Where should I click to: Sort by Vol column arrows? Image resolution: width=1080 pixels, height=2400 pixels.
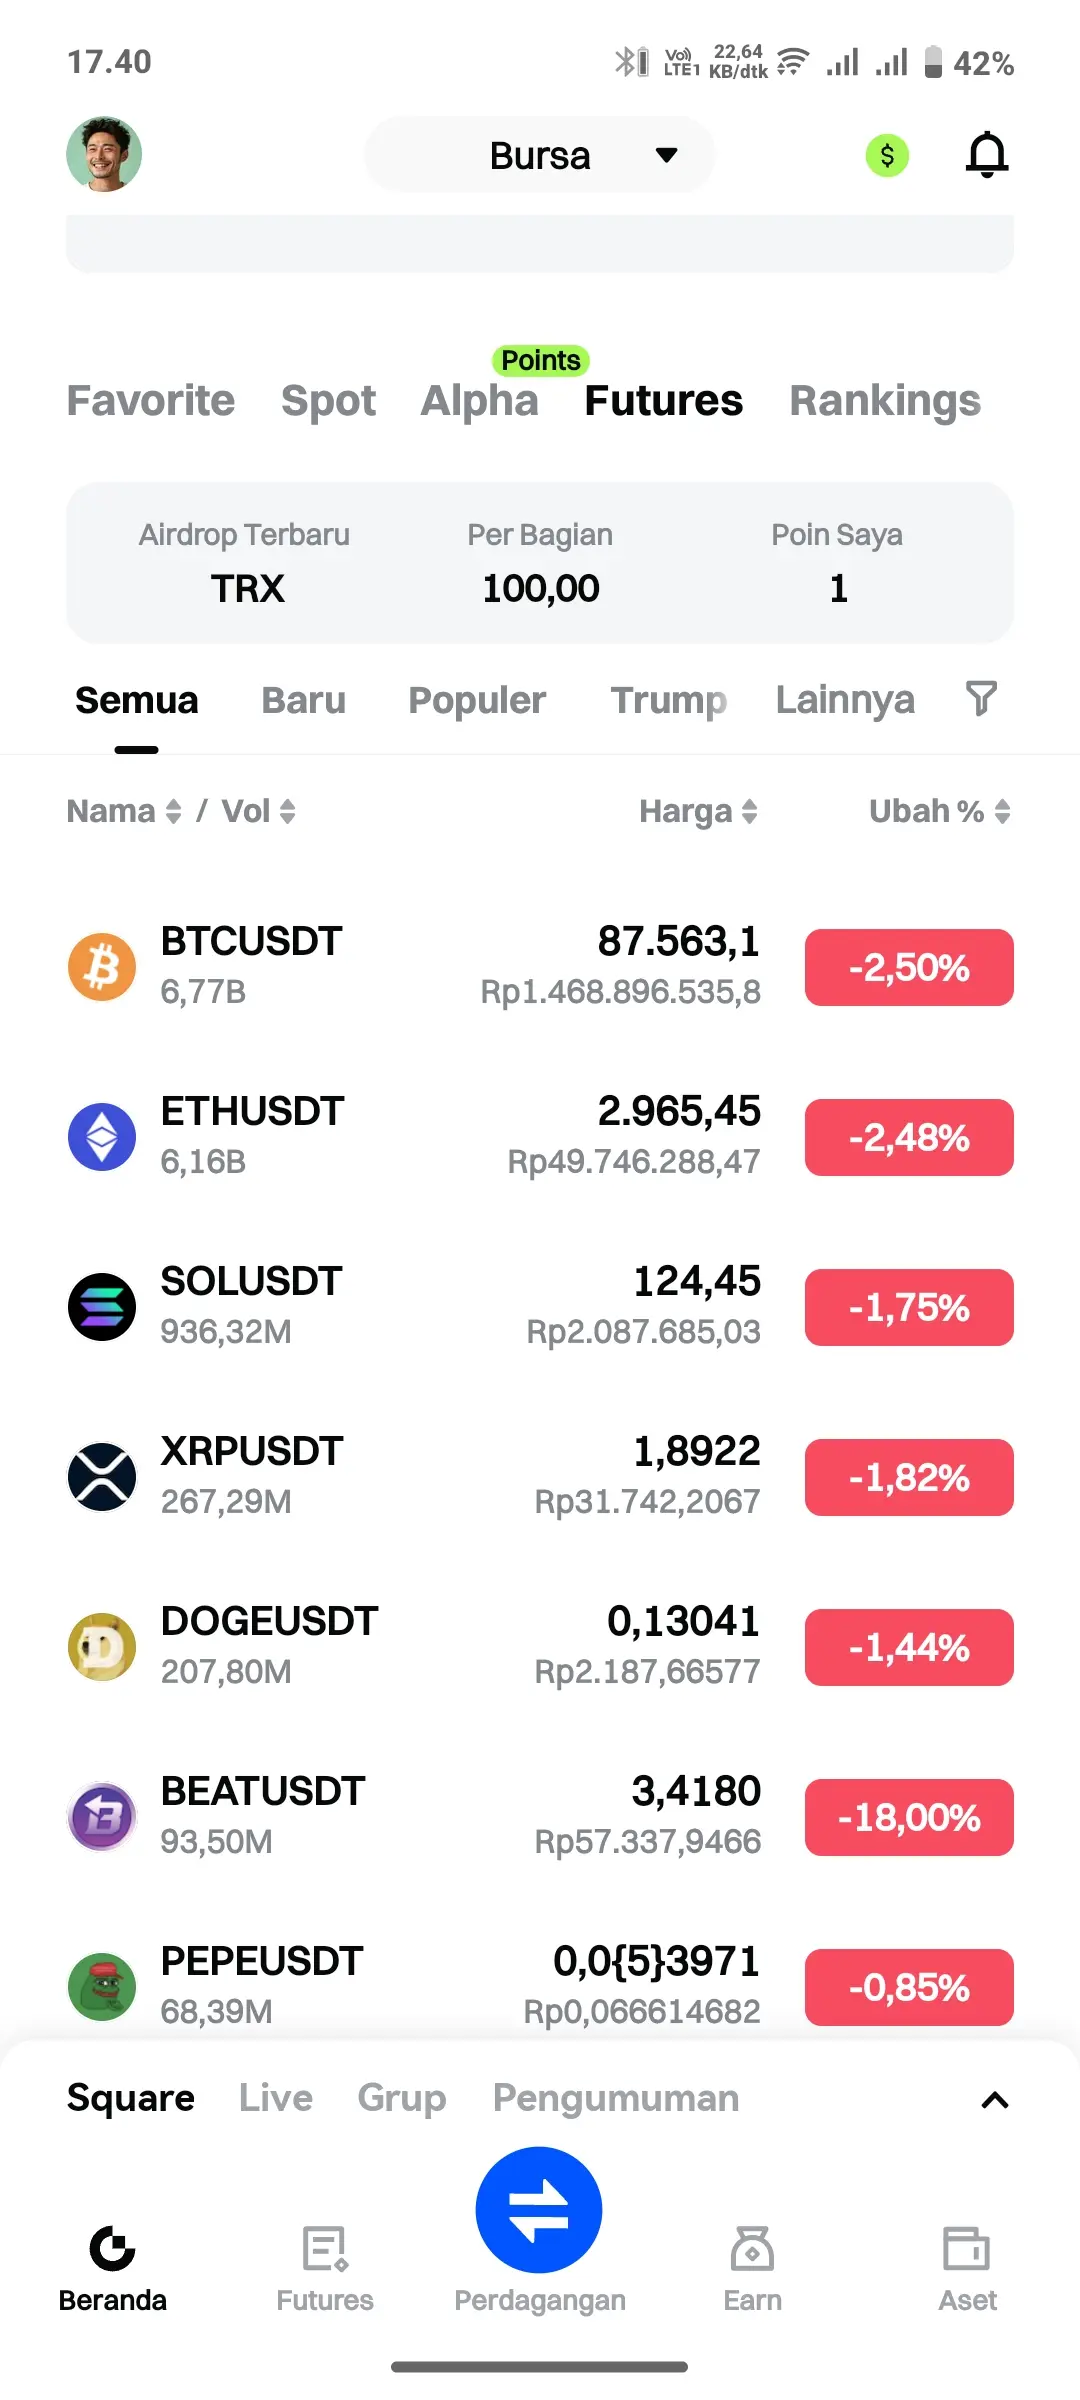287,811
